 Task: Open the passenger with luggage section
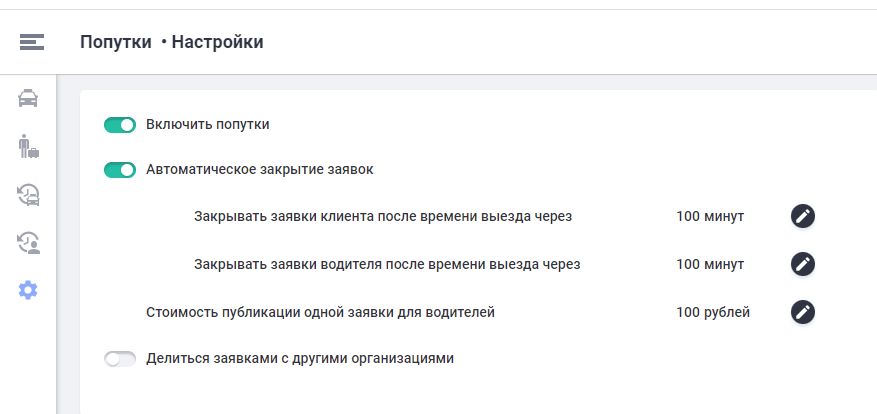click(x=29, y=146)
